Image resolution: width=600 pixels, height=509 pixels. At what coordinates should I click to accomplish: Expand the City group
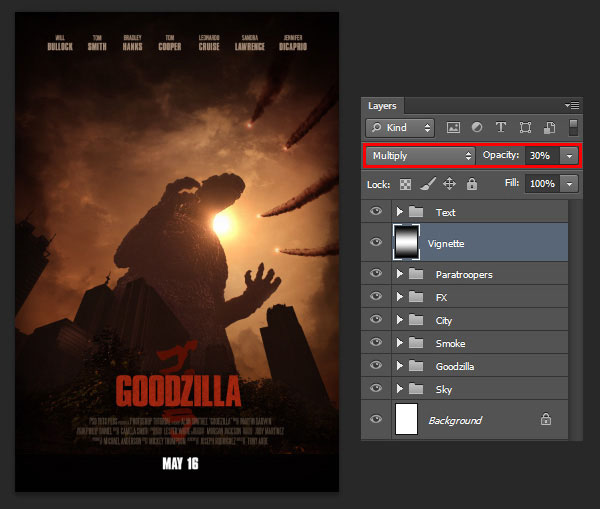coord(399,320)
